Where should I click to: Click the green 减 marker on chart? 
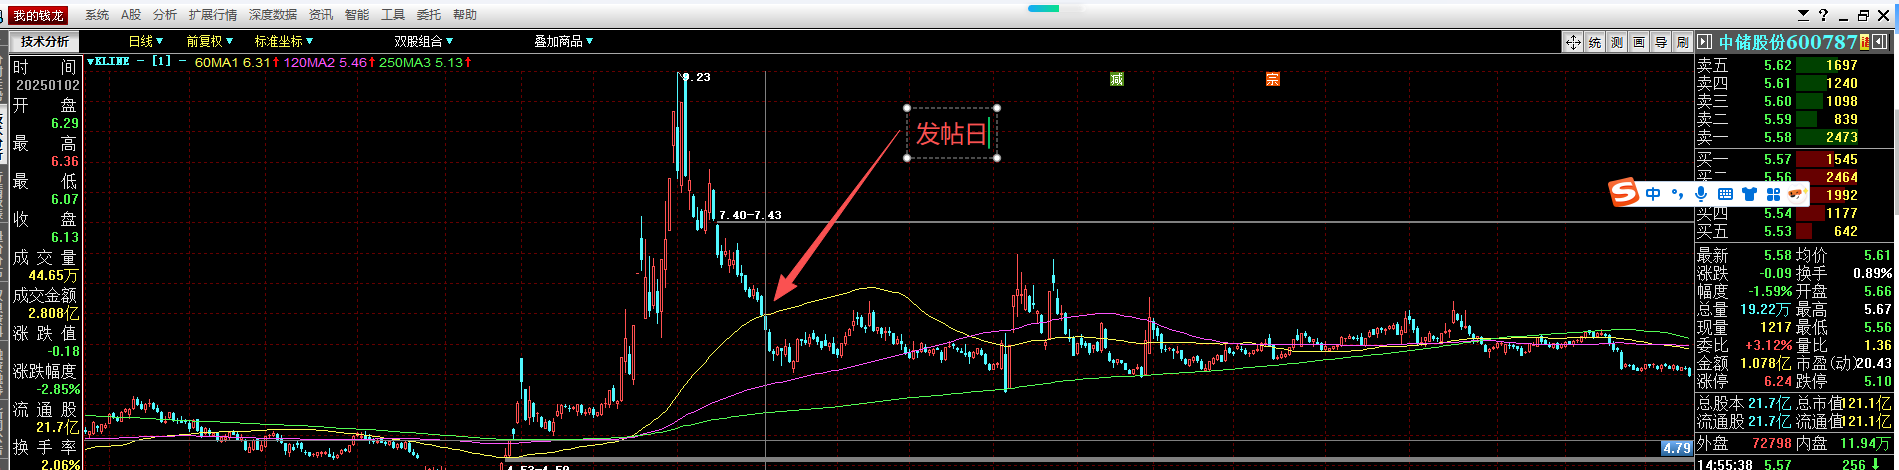point(1117,79)
